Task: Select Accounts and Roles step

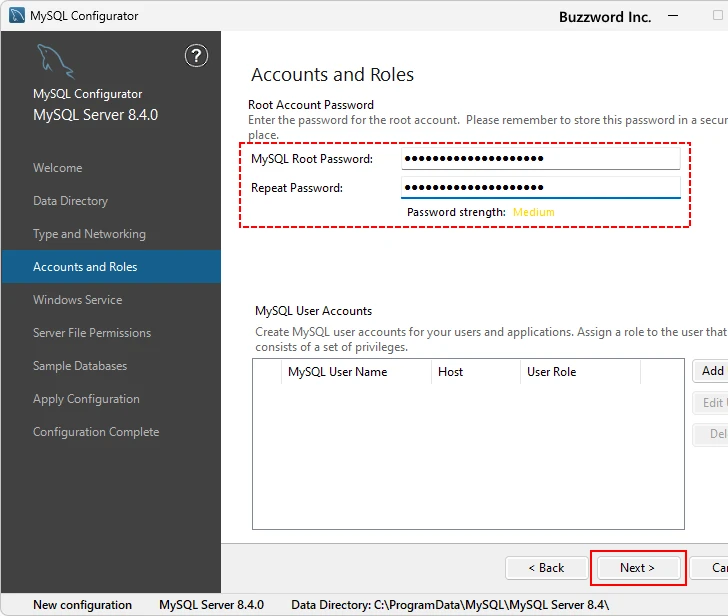Action: [111, 266]
